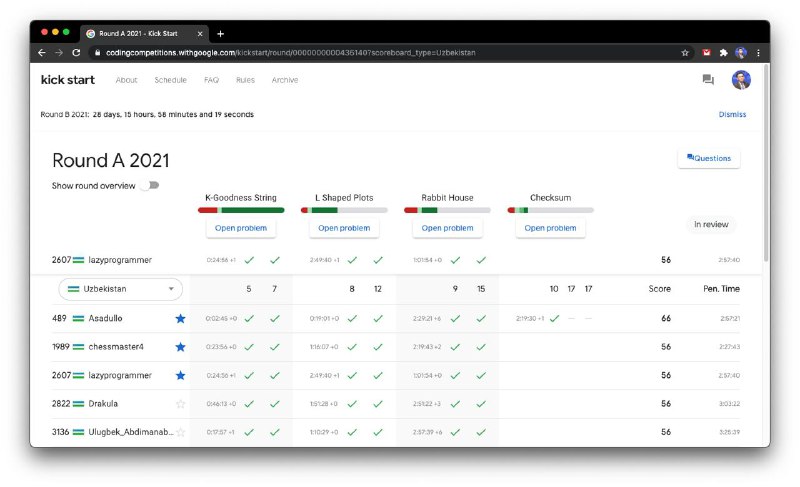Viewport: 800px width, 487px height.
Task: Open problem K-Goodness String
Action: pos(241,228)
